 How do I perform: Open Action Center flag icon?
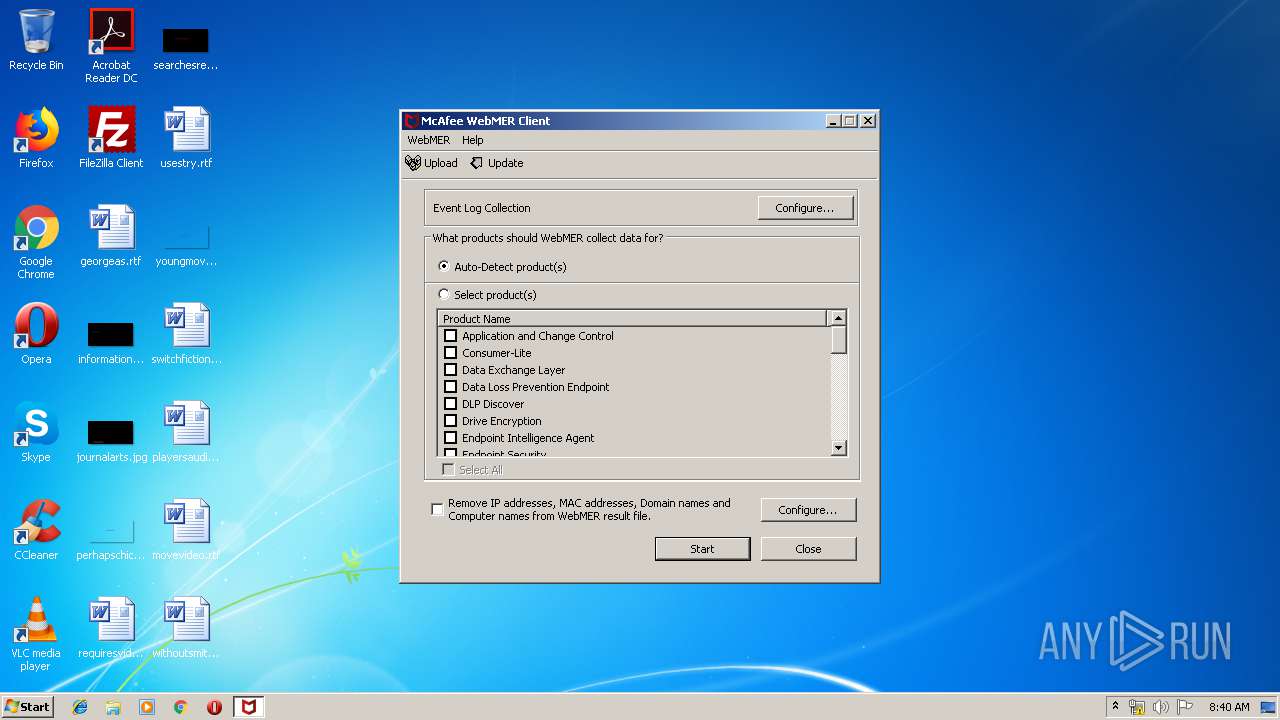pos(1185,707)
